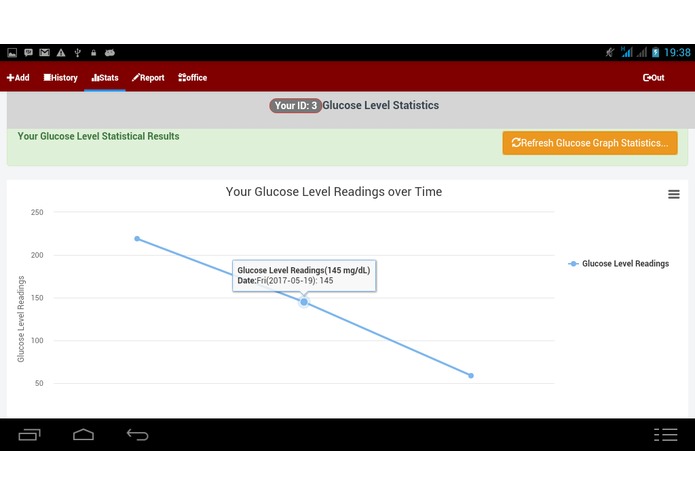Click the Glucose Level Statistics heading
Image resolution: width=695 pixels, height=494 pixels.
pos(380,105)
